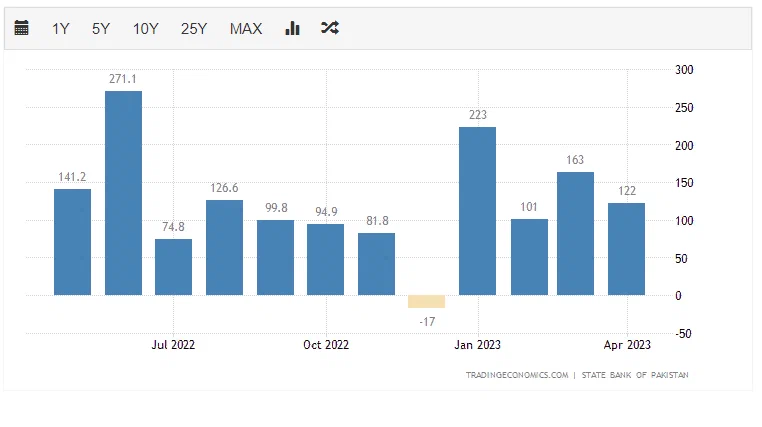The width and height of the screenshot is (762, 427).
Task: Select the bar labeled 81.8
Action: click(x=376, y=264)
